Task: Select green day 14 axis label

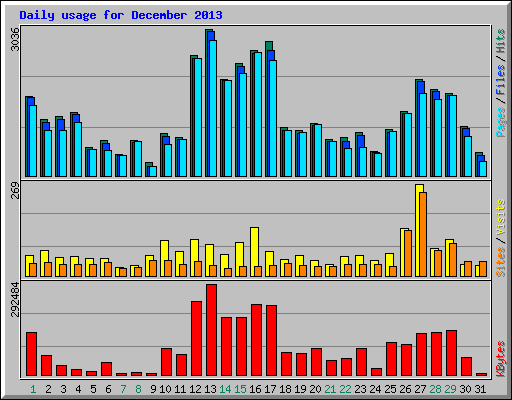Action: [x=225, y=389]
